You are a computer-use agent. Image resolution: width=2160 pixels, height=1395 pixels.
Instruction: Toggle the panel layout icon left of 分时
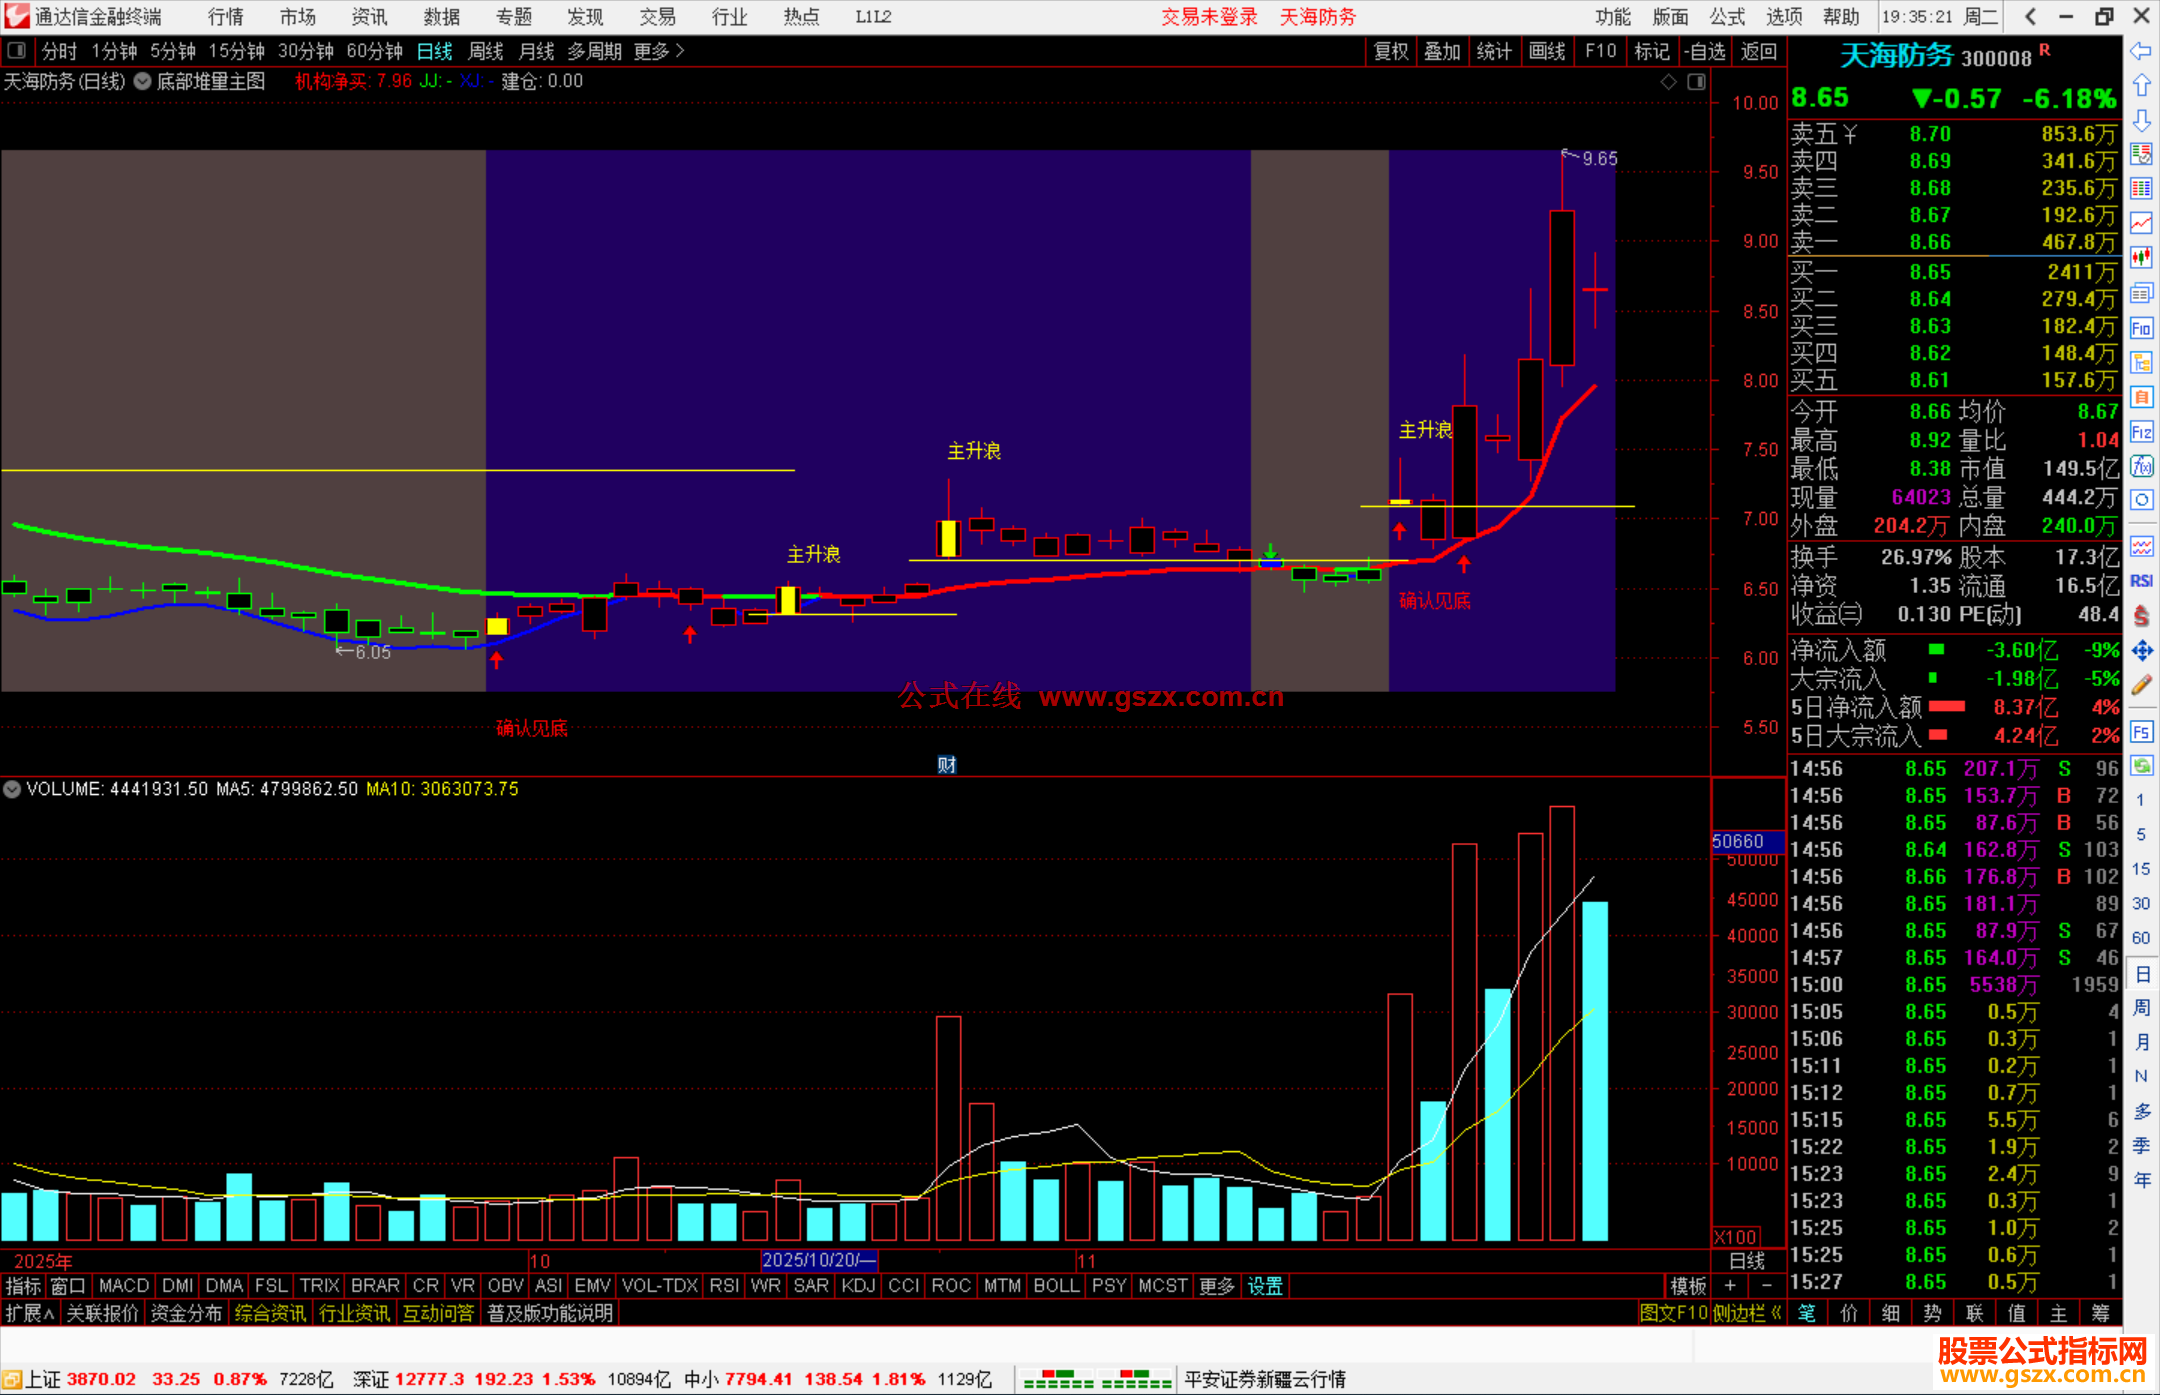[16, 51]
